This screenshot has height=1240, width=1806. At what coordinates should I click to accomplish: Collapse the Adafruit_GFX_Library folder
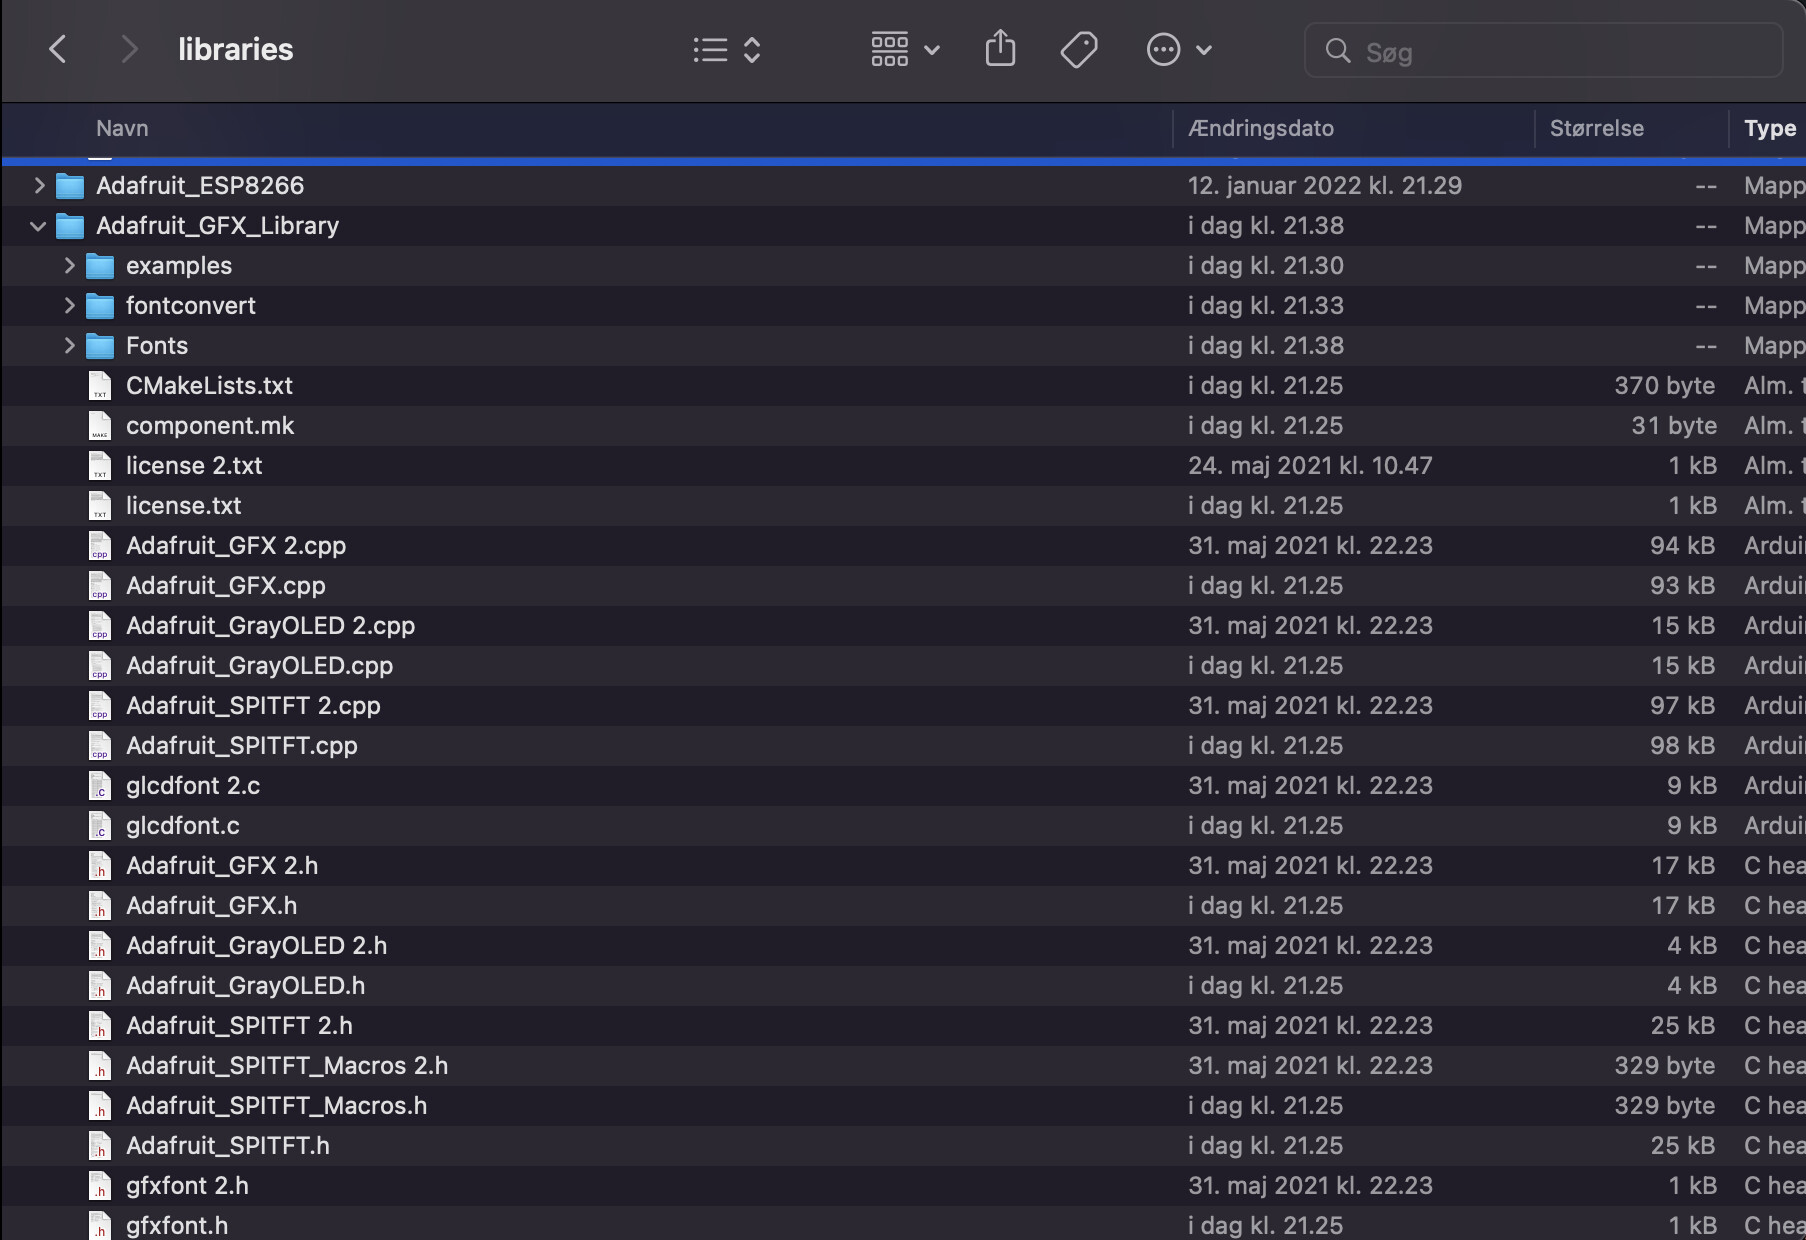point(39,226)
